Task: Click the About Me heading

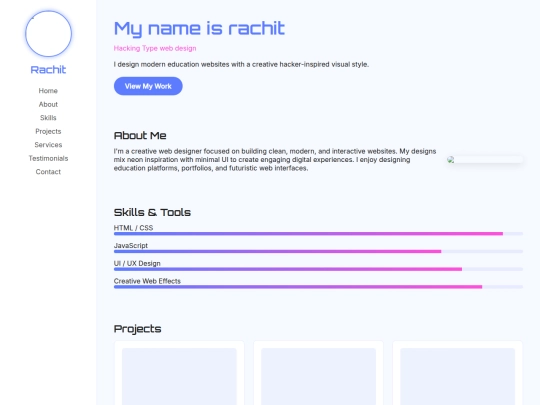Action: click(x=140, y=135)
